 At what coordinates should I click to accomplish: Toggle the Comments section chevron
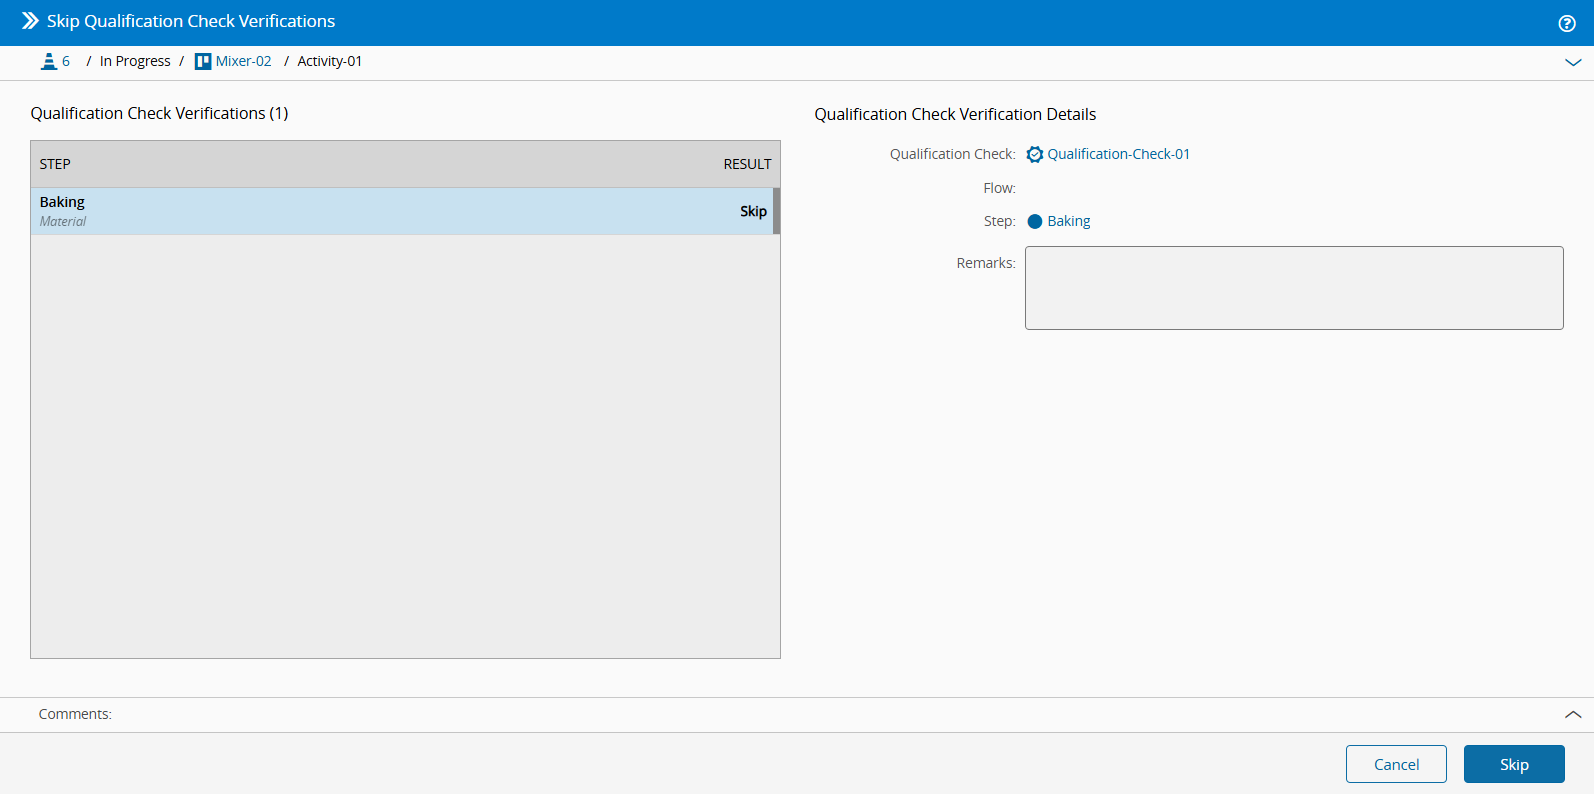(1572, 714)
